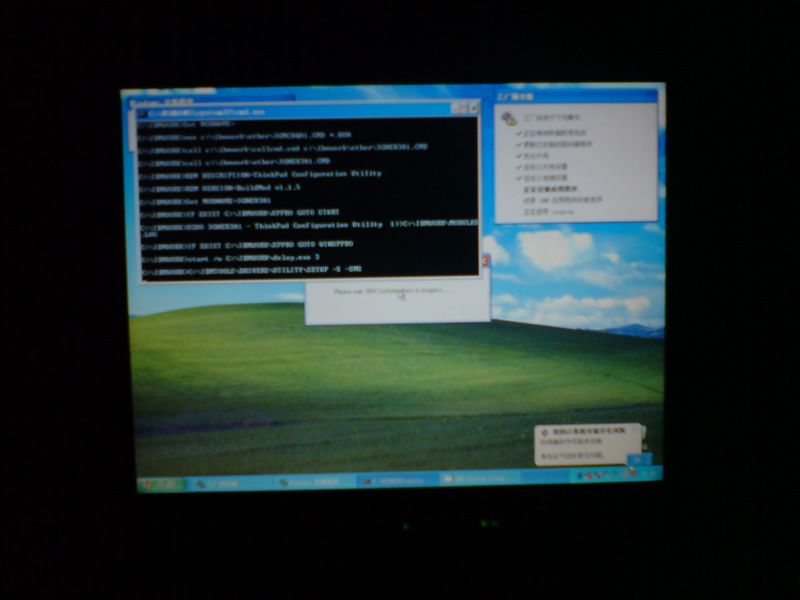
Task: Click the security alert balloon message
Action: coord(572,448)
